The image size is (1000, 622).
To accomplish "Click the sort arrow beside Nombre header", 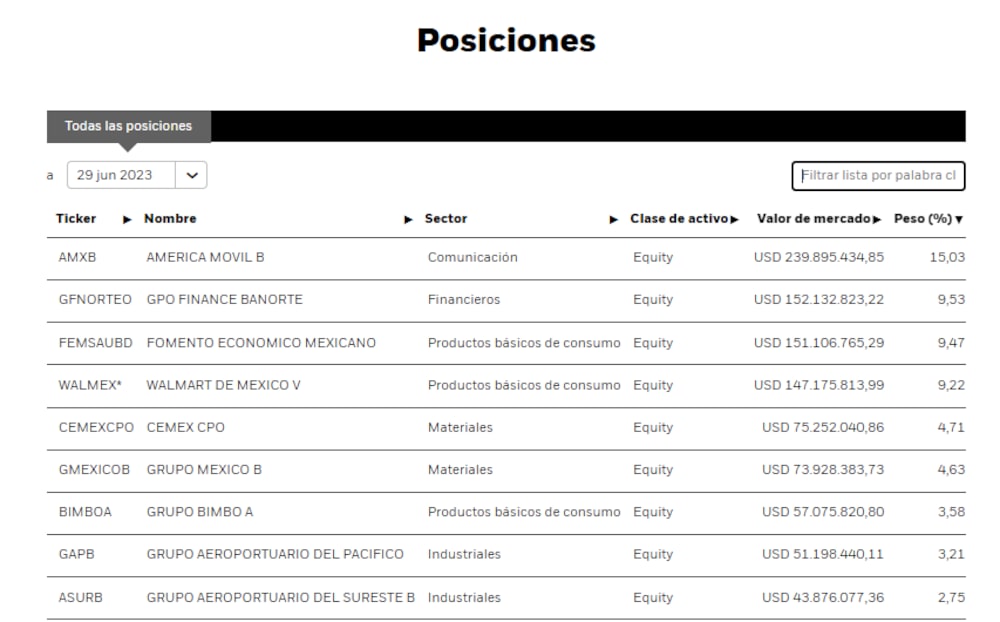I will coord(409,218).
